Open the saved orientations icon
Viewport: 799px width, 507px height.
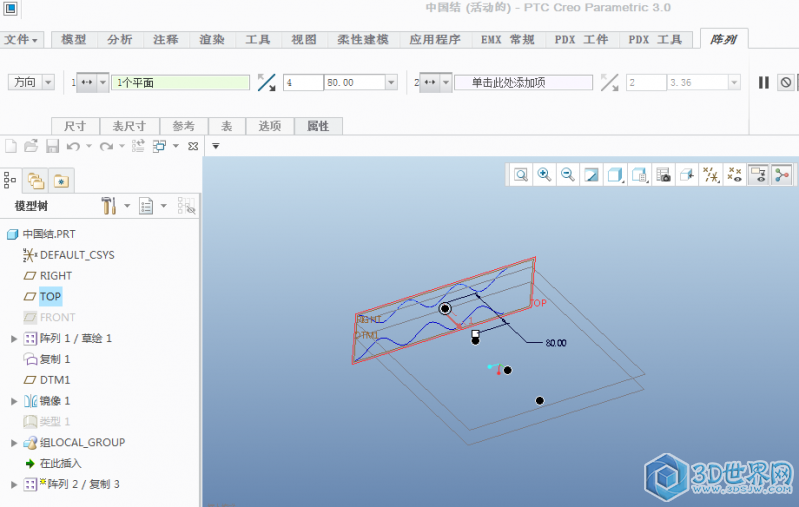(x=639, y=175)
